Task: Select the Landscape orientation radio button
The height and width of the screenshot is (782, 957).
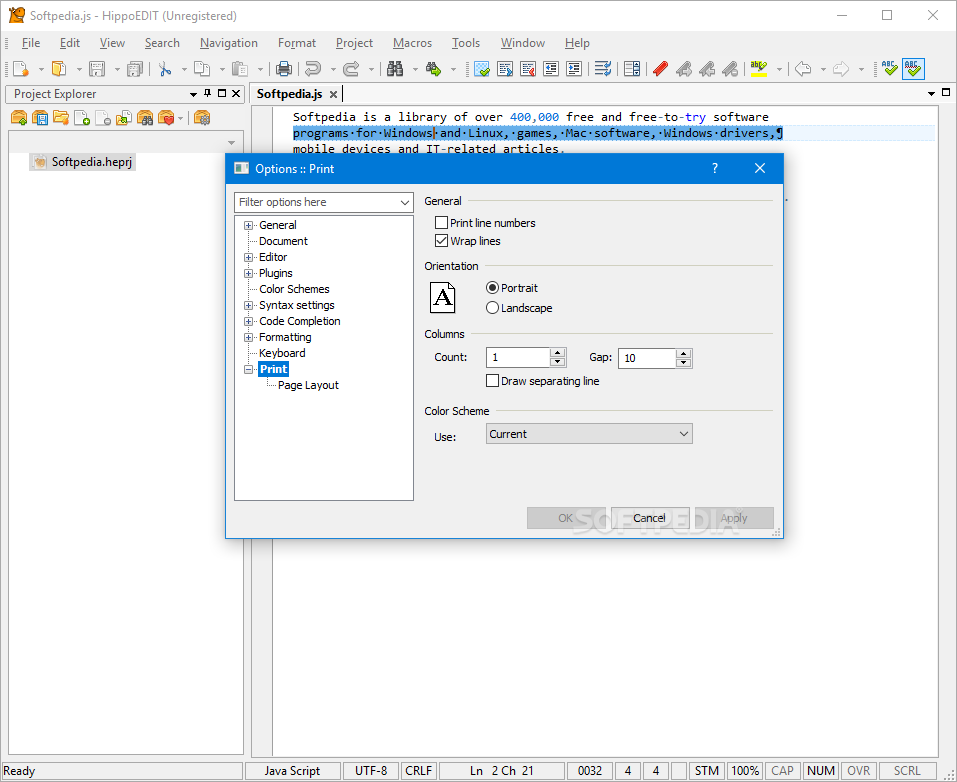Action: tap(493, 308)
